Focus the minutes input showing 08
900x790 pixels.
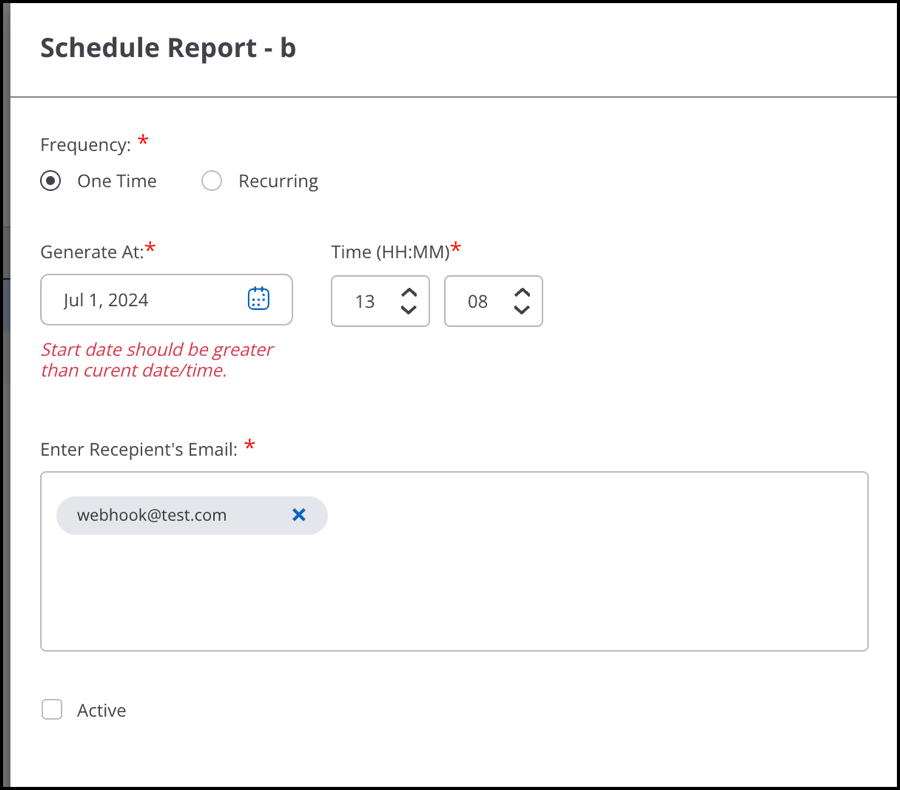(478, 301)
